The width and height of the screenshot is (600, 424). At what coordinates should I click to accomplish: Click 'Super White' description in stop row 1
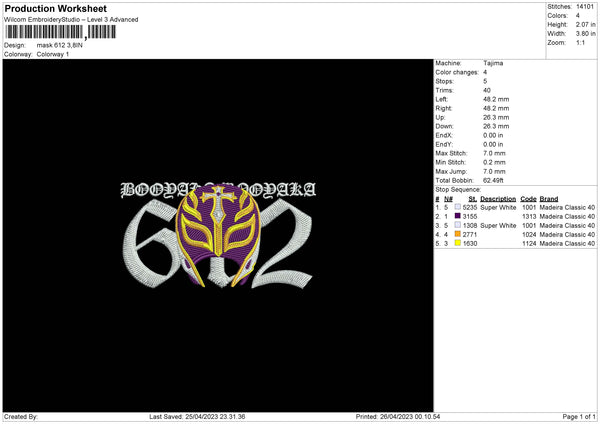[498, 207]
